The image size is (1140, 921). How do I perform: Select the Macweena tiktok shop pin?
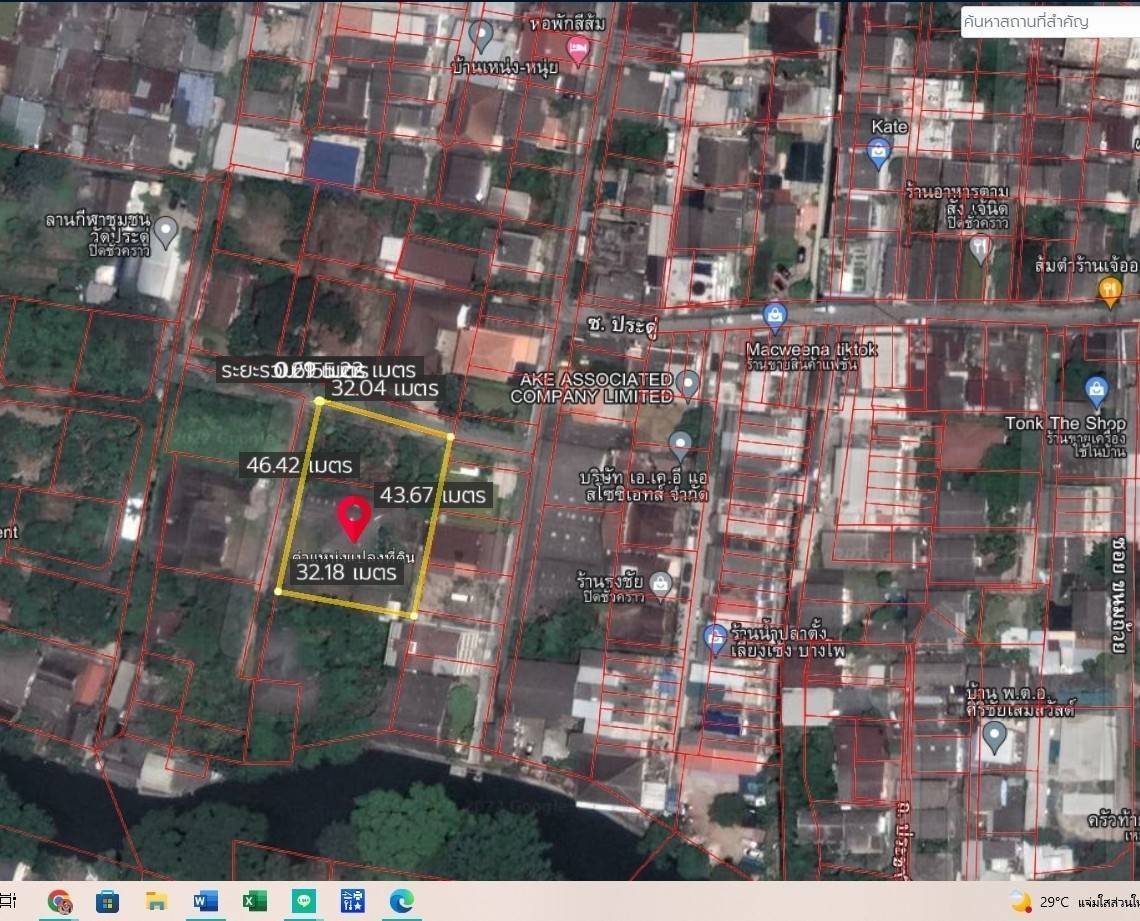pos(774,318)
